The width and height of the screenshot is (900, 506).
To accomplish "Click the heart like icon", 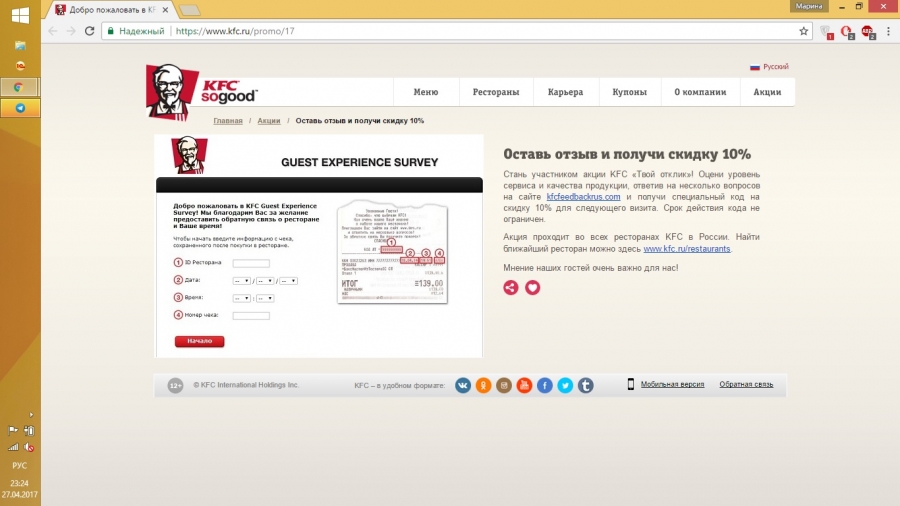I will point(533,287).
